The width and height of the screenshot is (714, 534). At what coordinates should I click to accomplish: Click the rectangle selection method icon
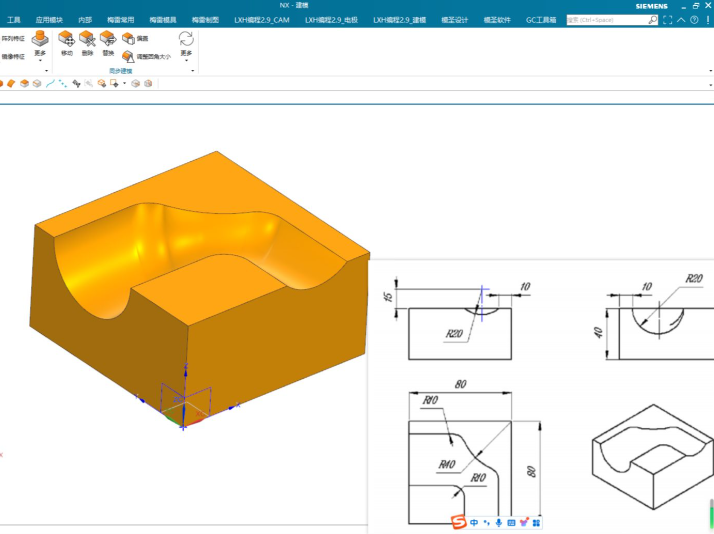pyautogui.click(x=114, y=83)
